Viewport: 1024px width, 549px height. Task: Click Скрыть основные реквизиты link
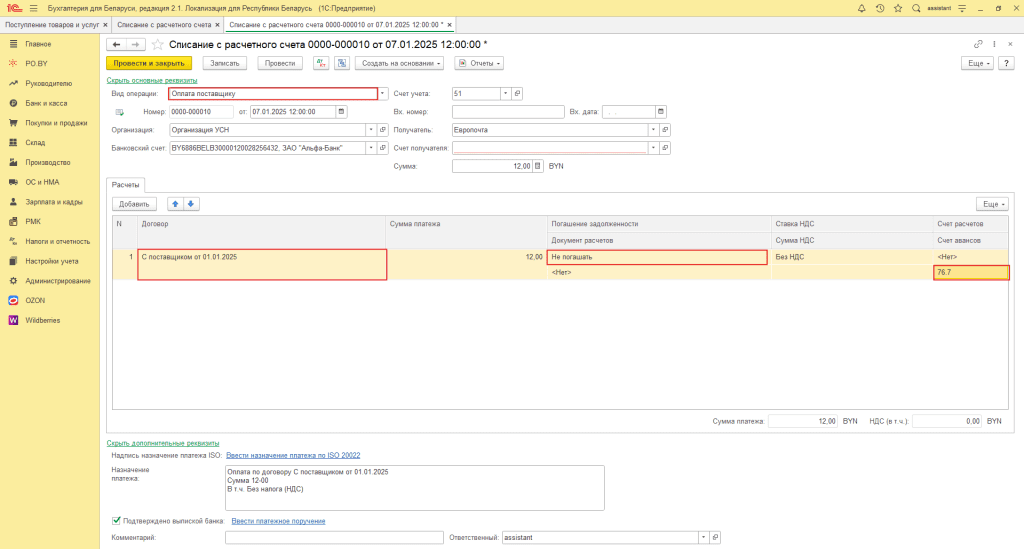tap(152, 80)
